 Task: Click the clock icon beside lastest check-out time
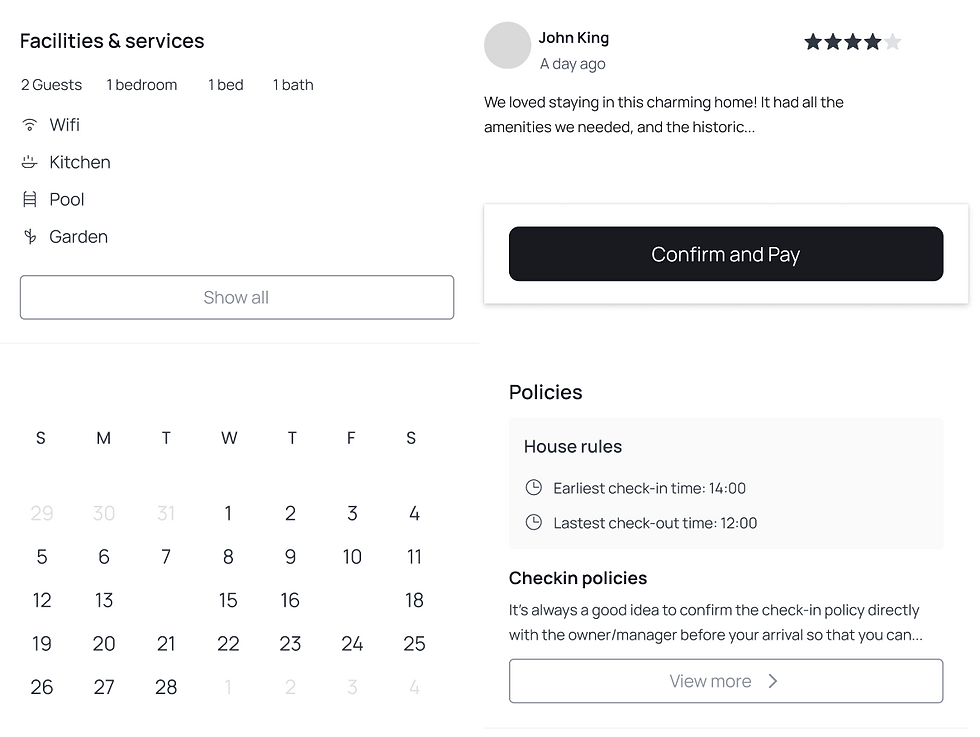pyautogui.click(x=534, y=522)
